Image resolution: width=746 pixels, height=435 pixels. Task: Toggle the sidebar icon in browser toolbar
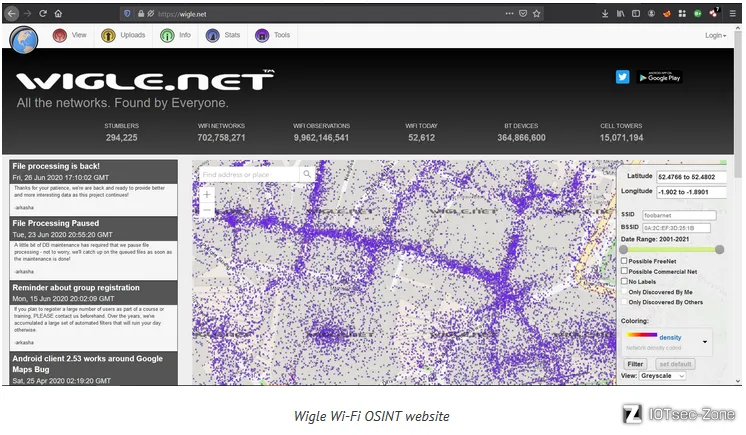(636, 13)
